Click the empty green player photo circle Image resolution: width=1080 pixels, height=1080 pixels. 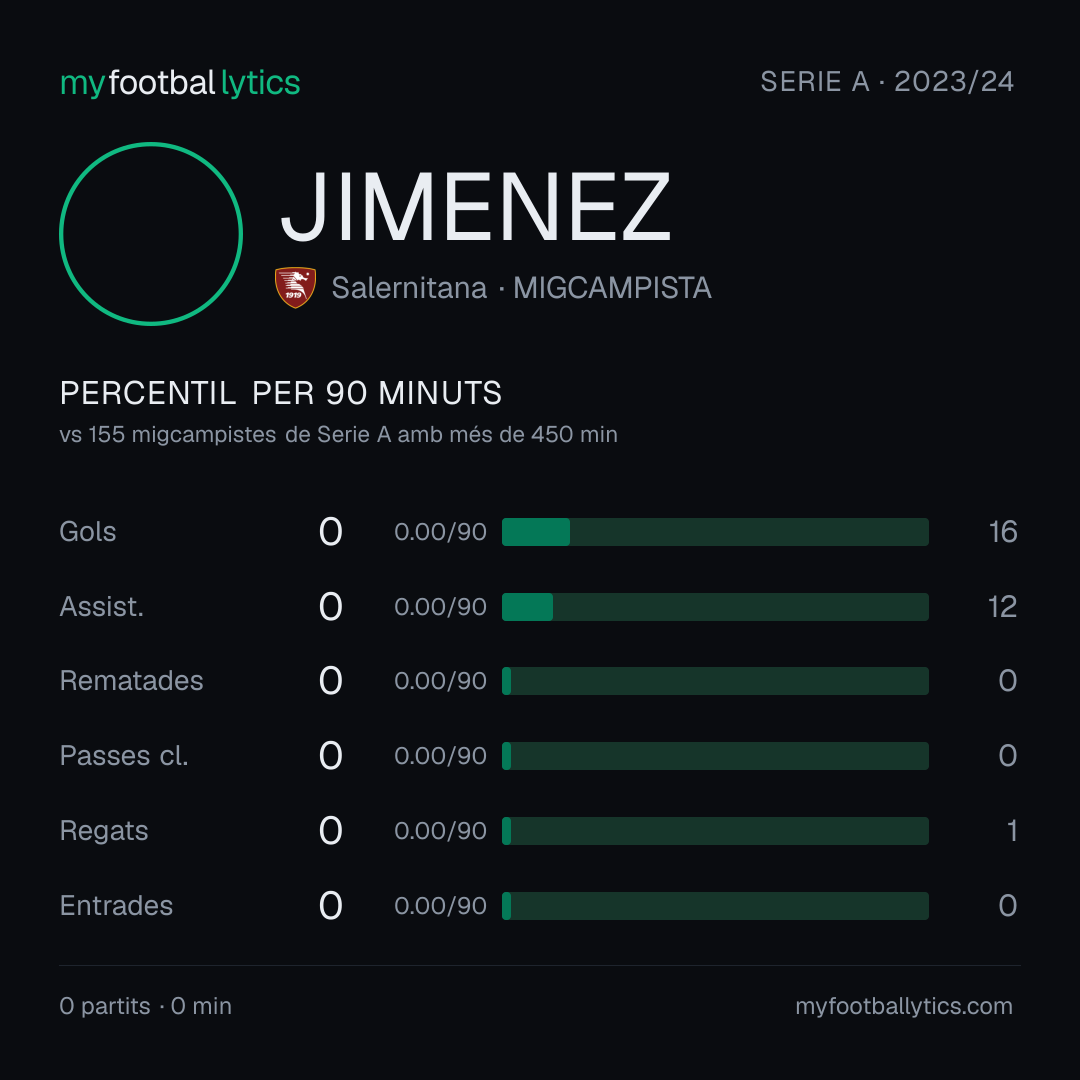tap(151, 234)
